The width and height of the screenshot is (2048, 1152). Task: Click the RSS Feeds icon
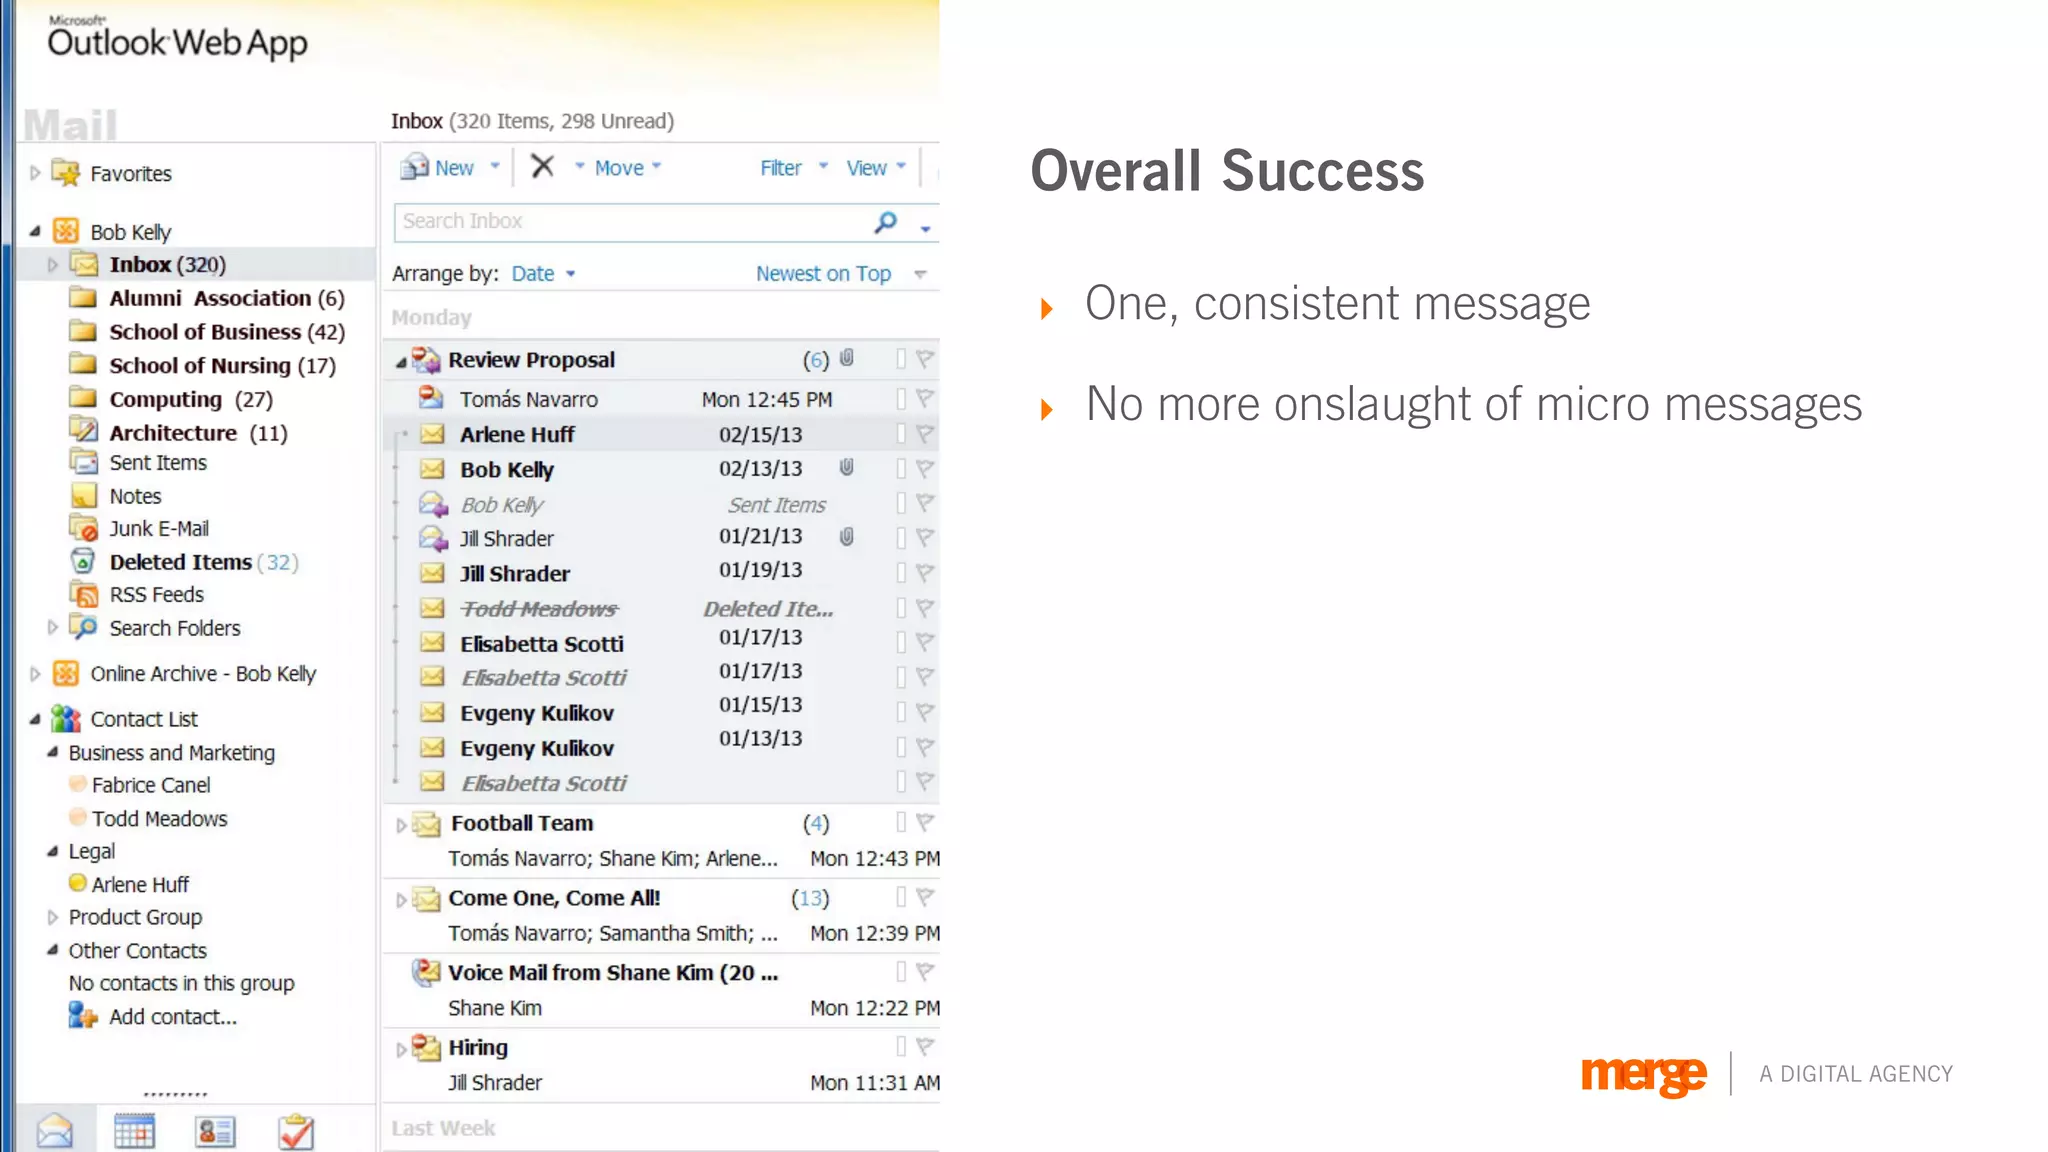tap(84, 594)
